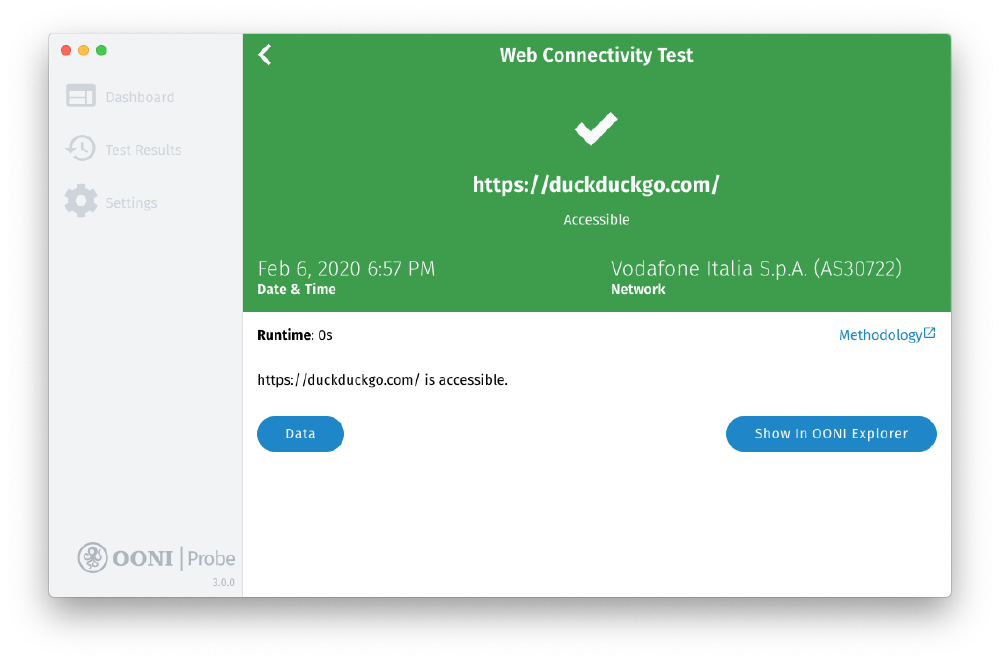Screen dimensions: 1000x662
Task: Click the green macOS zoom button
Action: 101,49
